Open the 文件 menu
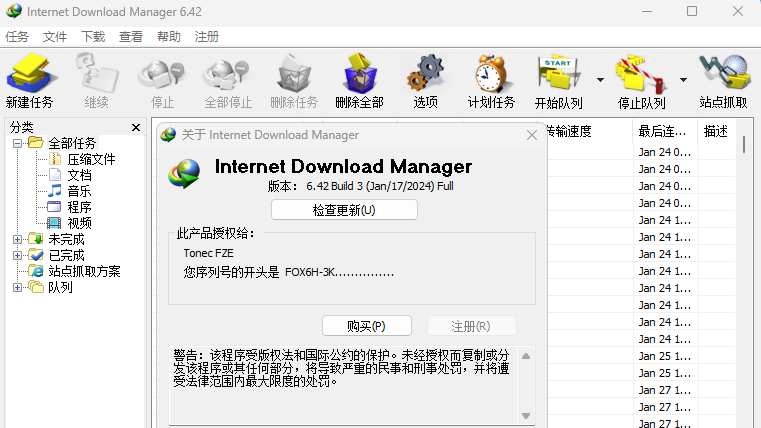Screen dimensions: 761x428 coord(55,37)
